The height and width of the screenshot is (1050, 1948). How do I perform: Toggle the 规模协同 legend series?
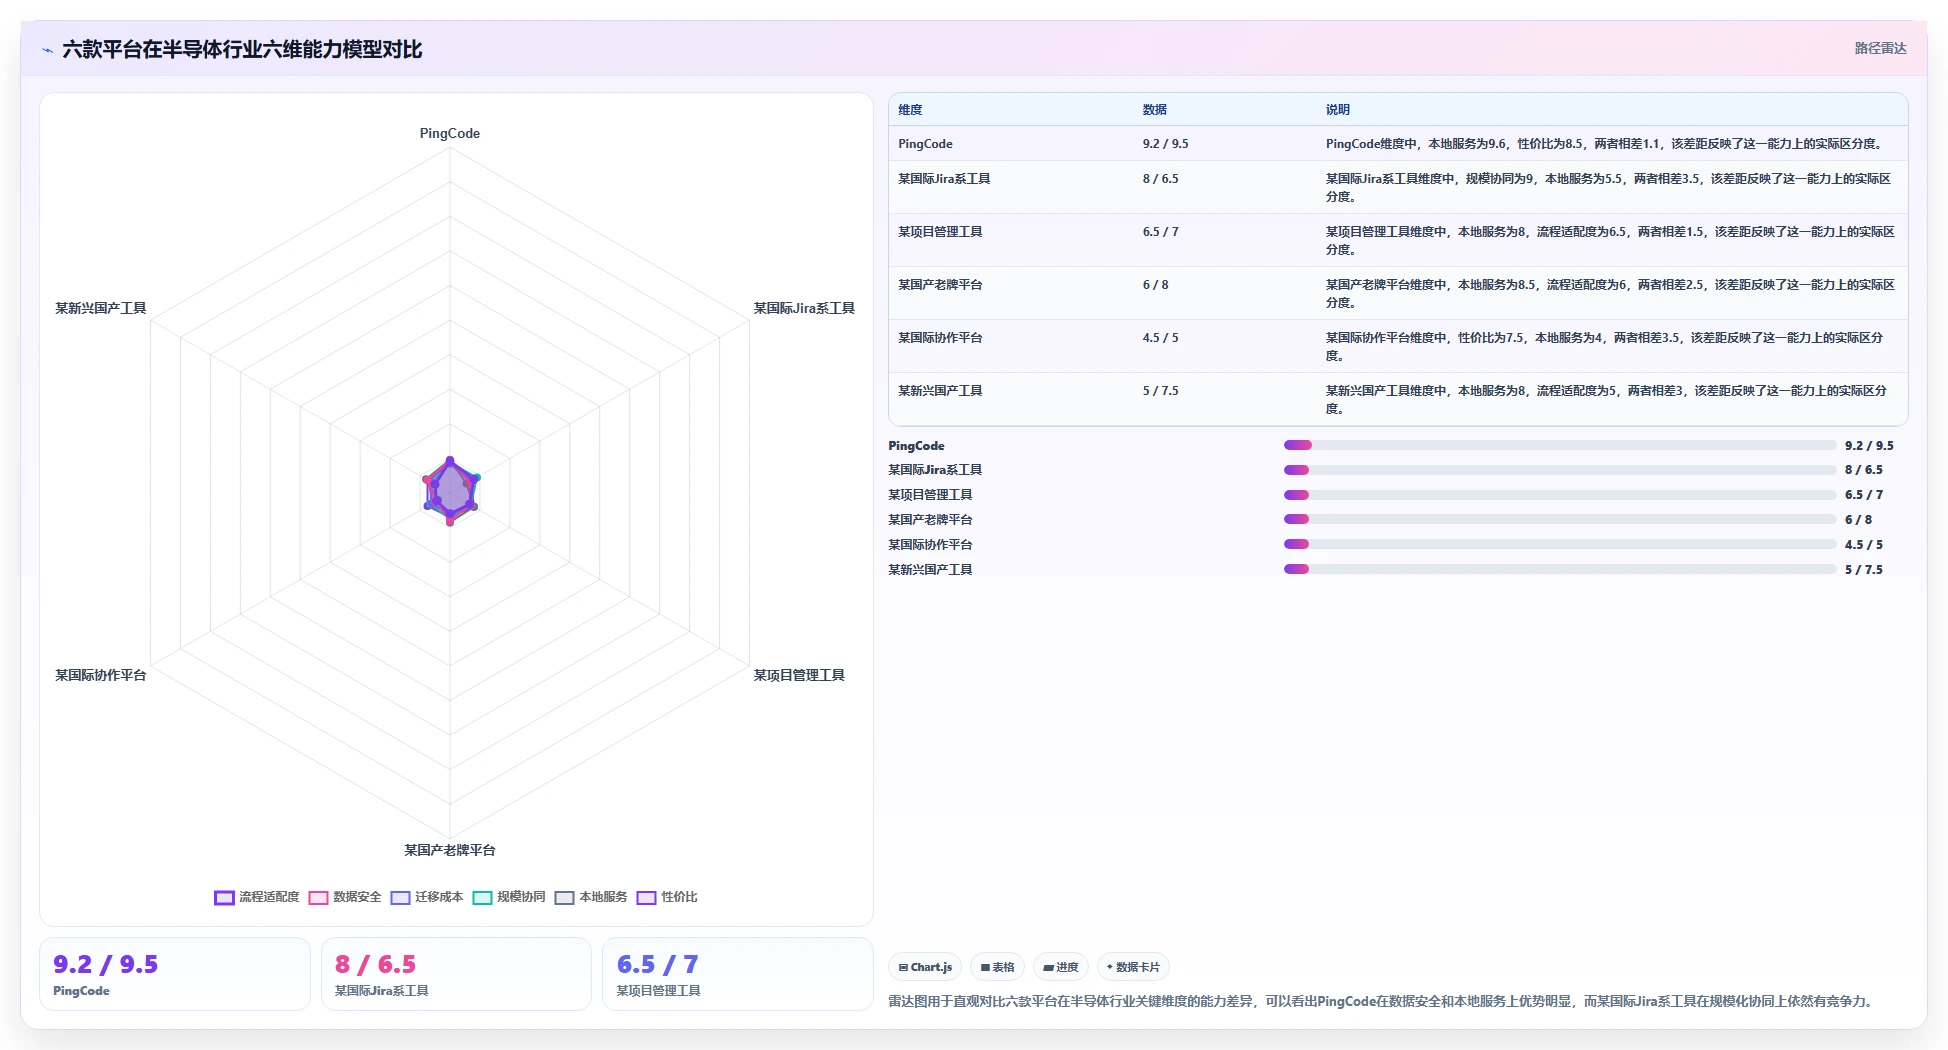click(x=509, y=897)
